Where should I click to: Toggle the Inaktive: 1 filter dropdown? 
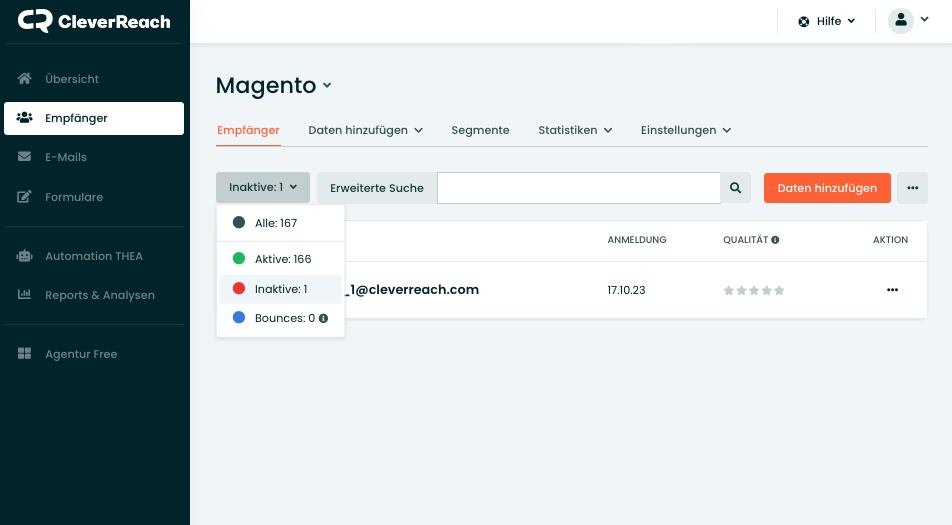pyautogui.click(x=263, y=188)
